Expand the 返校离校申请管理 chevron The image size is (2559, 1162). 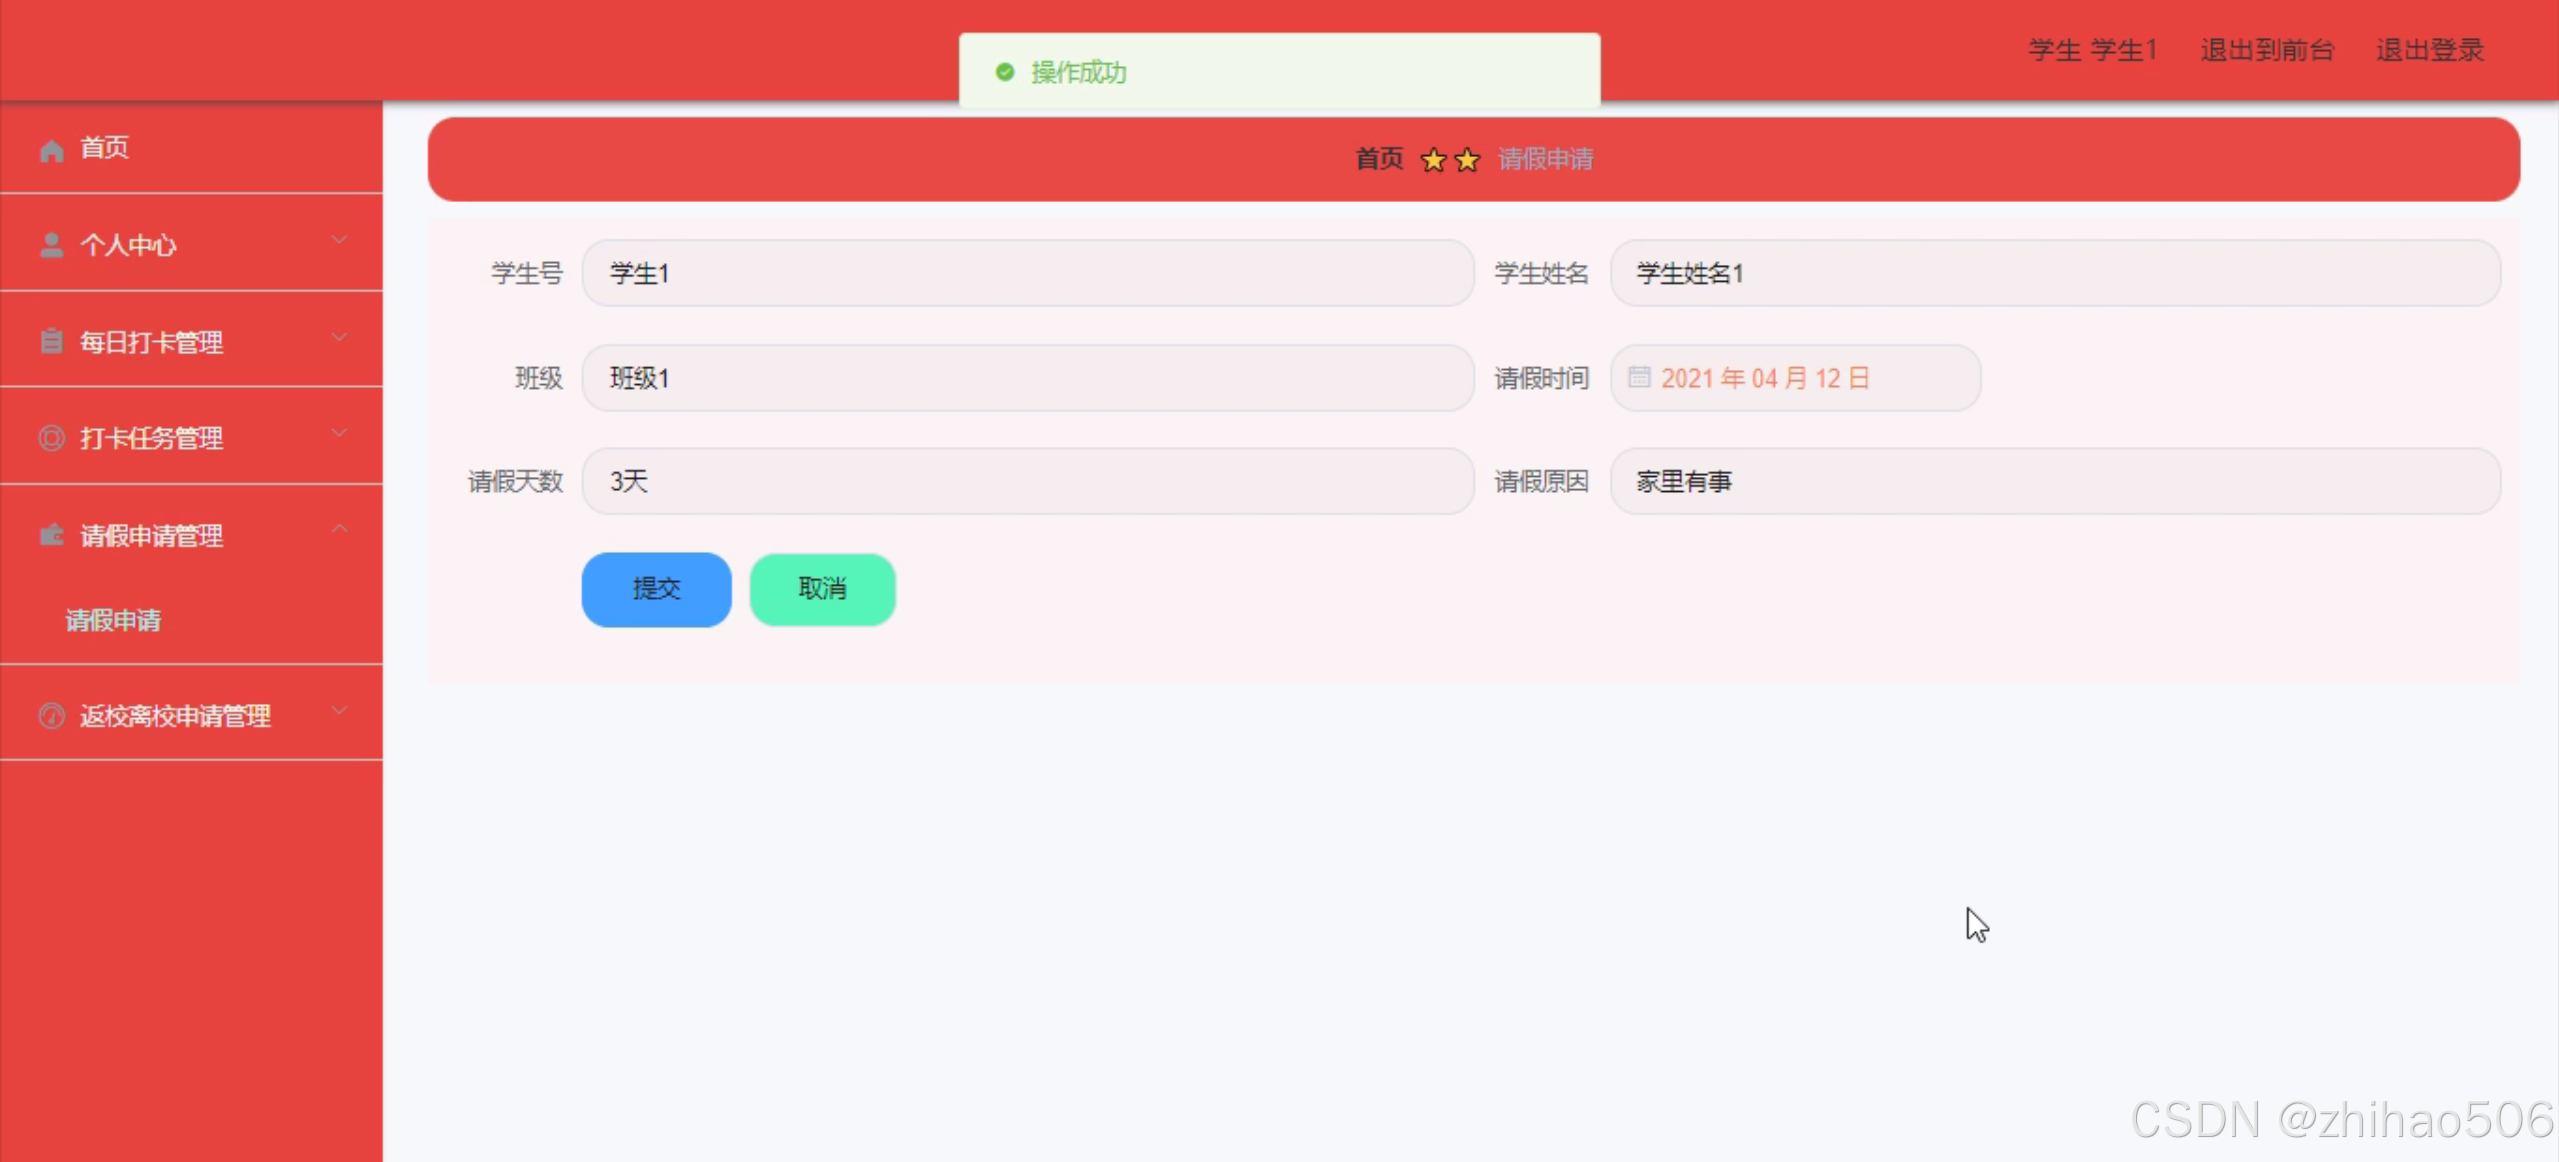click(x=340, y=711)
